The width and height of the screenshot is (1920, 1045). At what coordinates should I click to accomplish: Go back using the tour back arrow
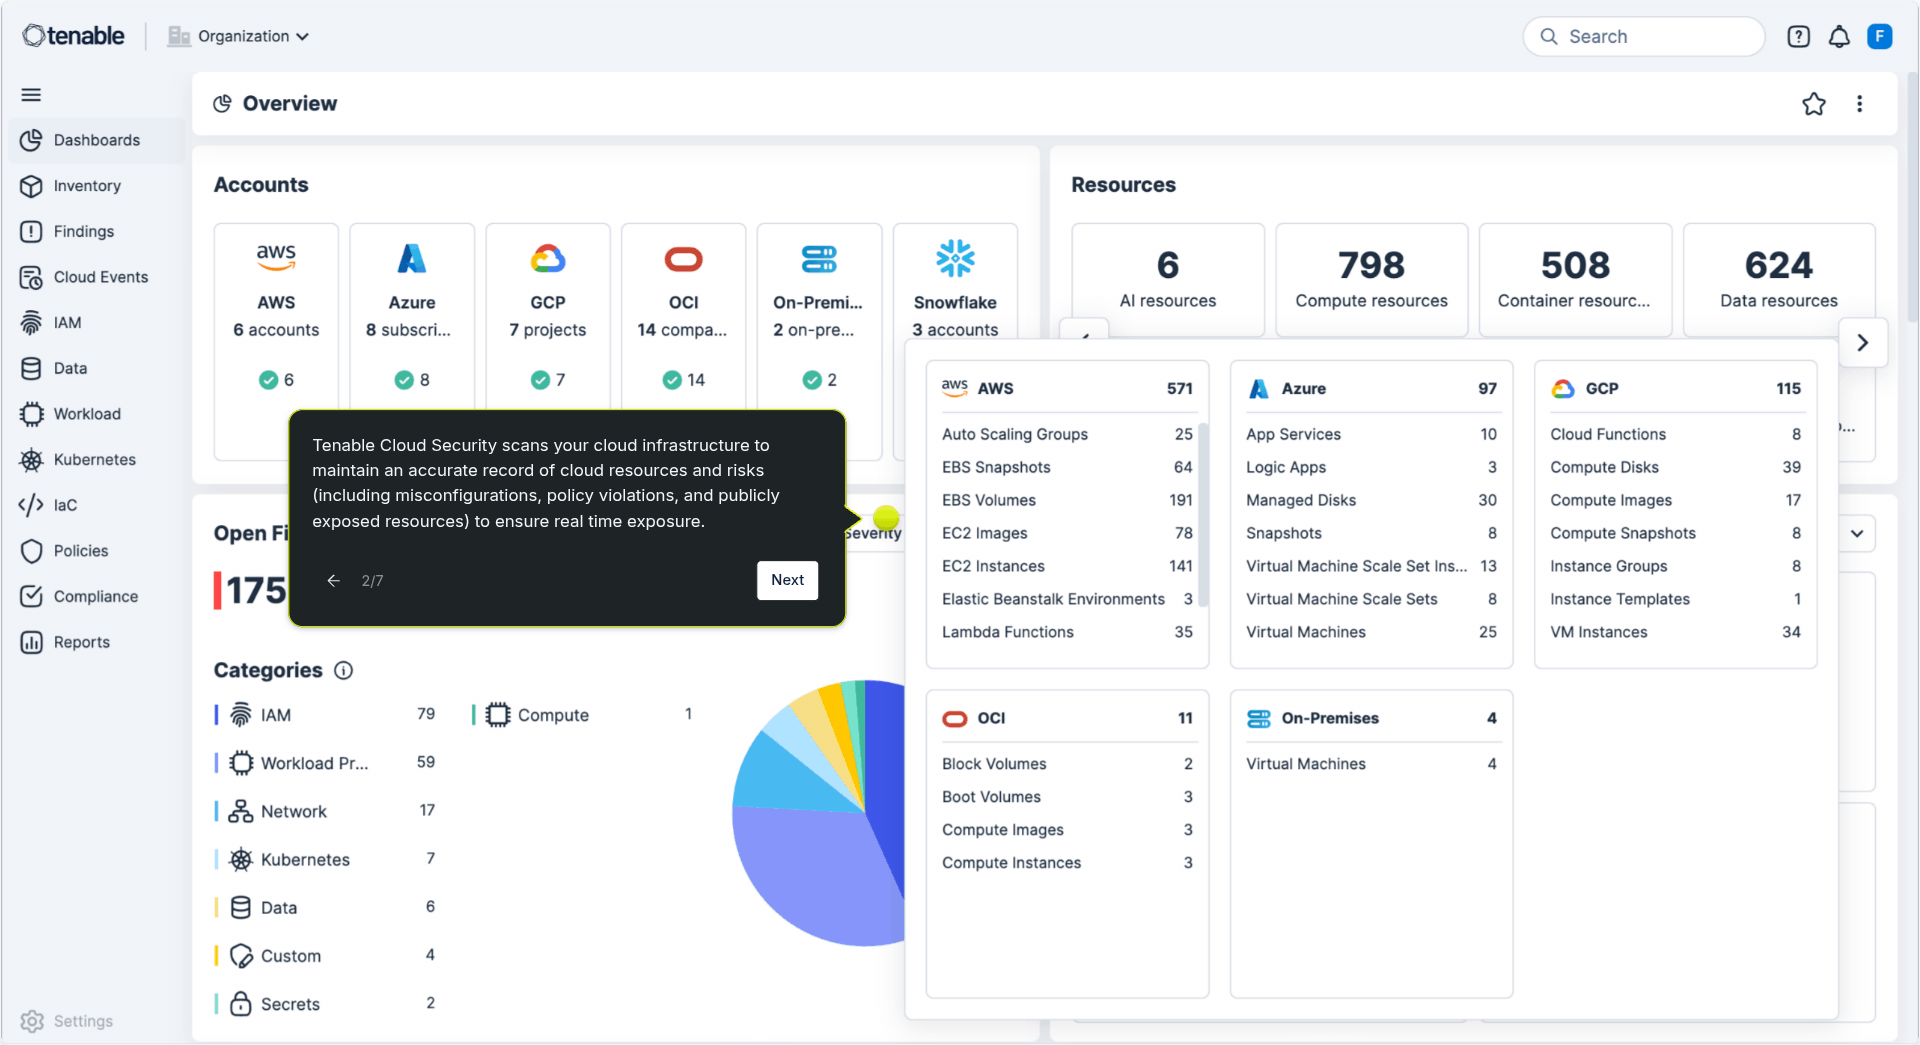(x=334, y=580)
